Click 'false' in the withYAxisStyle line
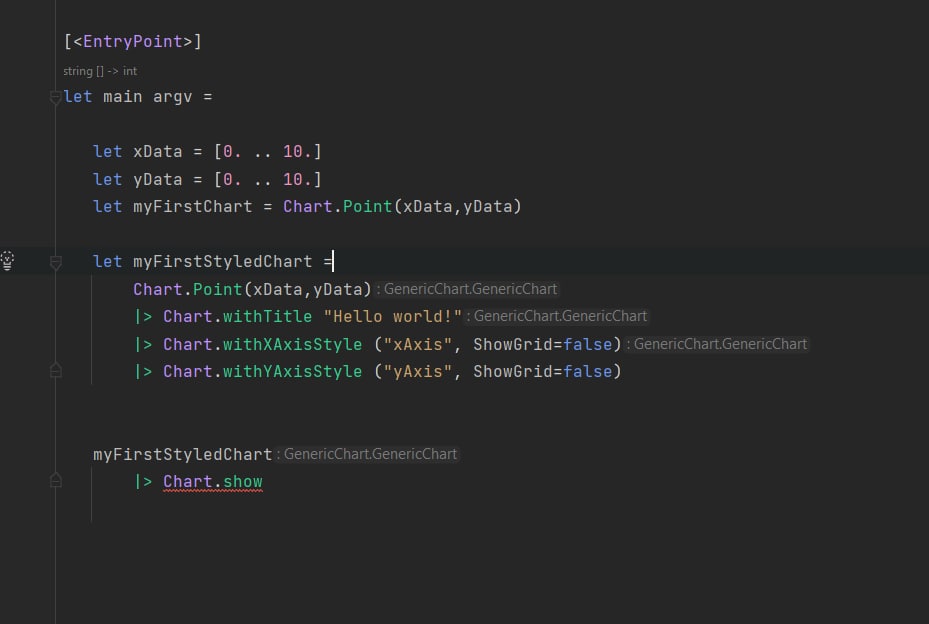This screenshot has width=929, height=624. pyautogui.click(x=587, y=372)
